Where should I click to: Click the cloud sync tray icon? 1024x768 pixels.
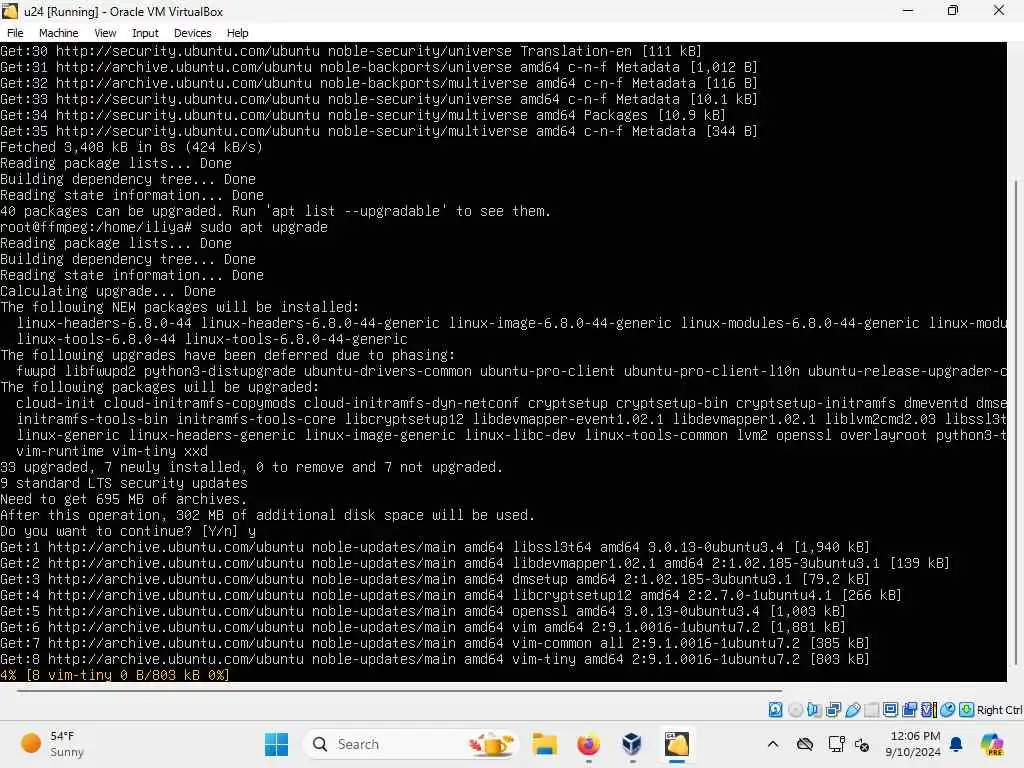click(805, 744)
